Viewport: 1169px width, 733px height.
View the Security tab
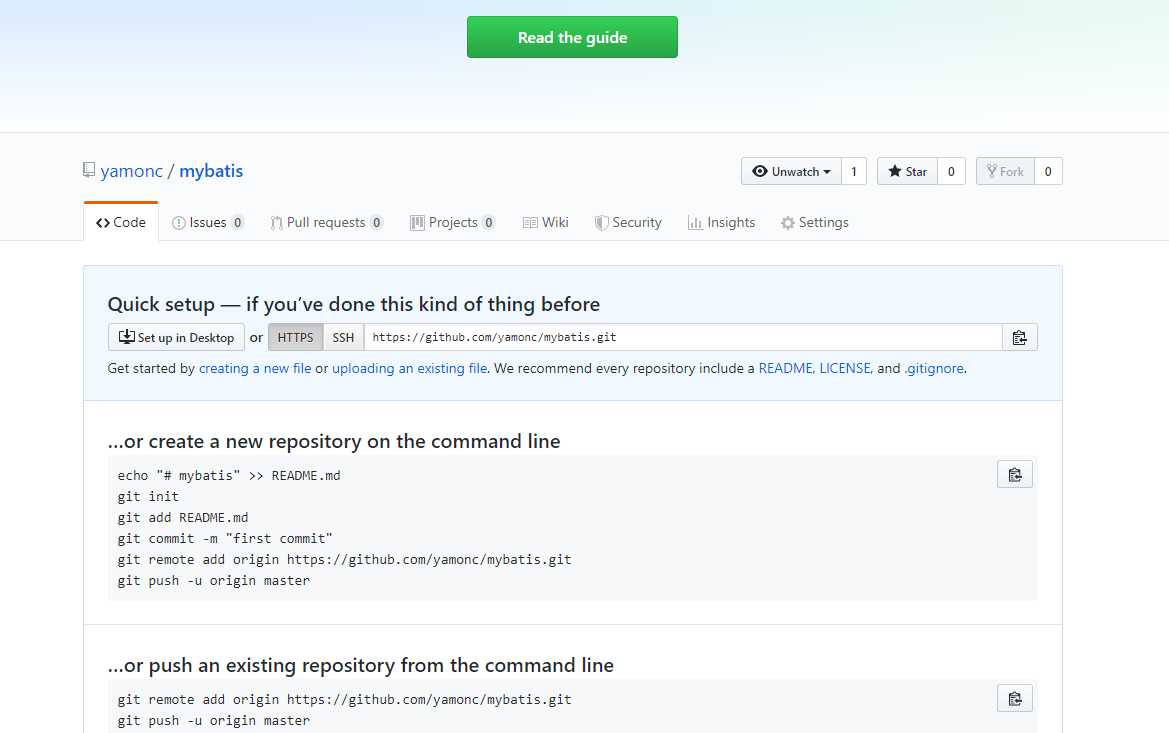628,223
